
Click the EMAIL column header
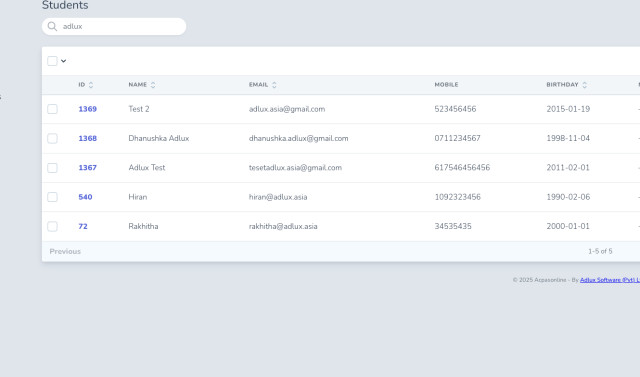(x=258, y=85)
